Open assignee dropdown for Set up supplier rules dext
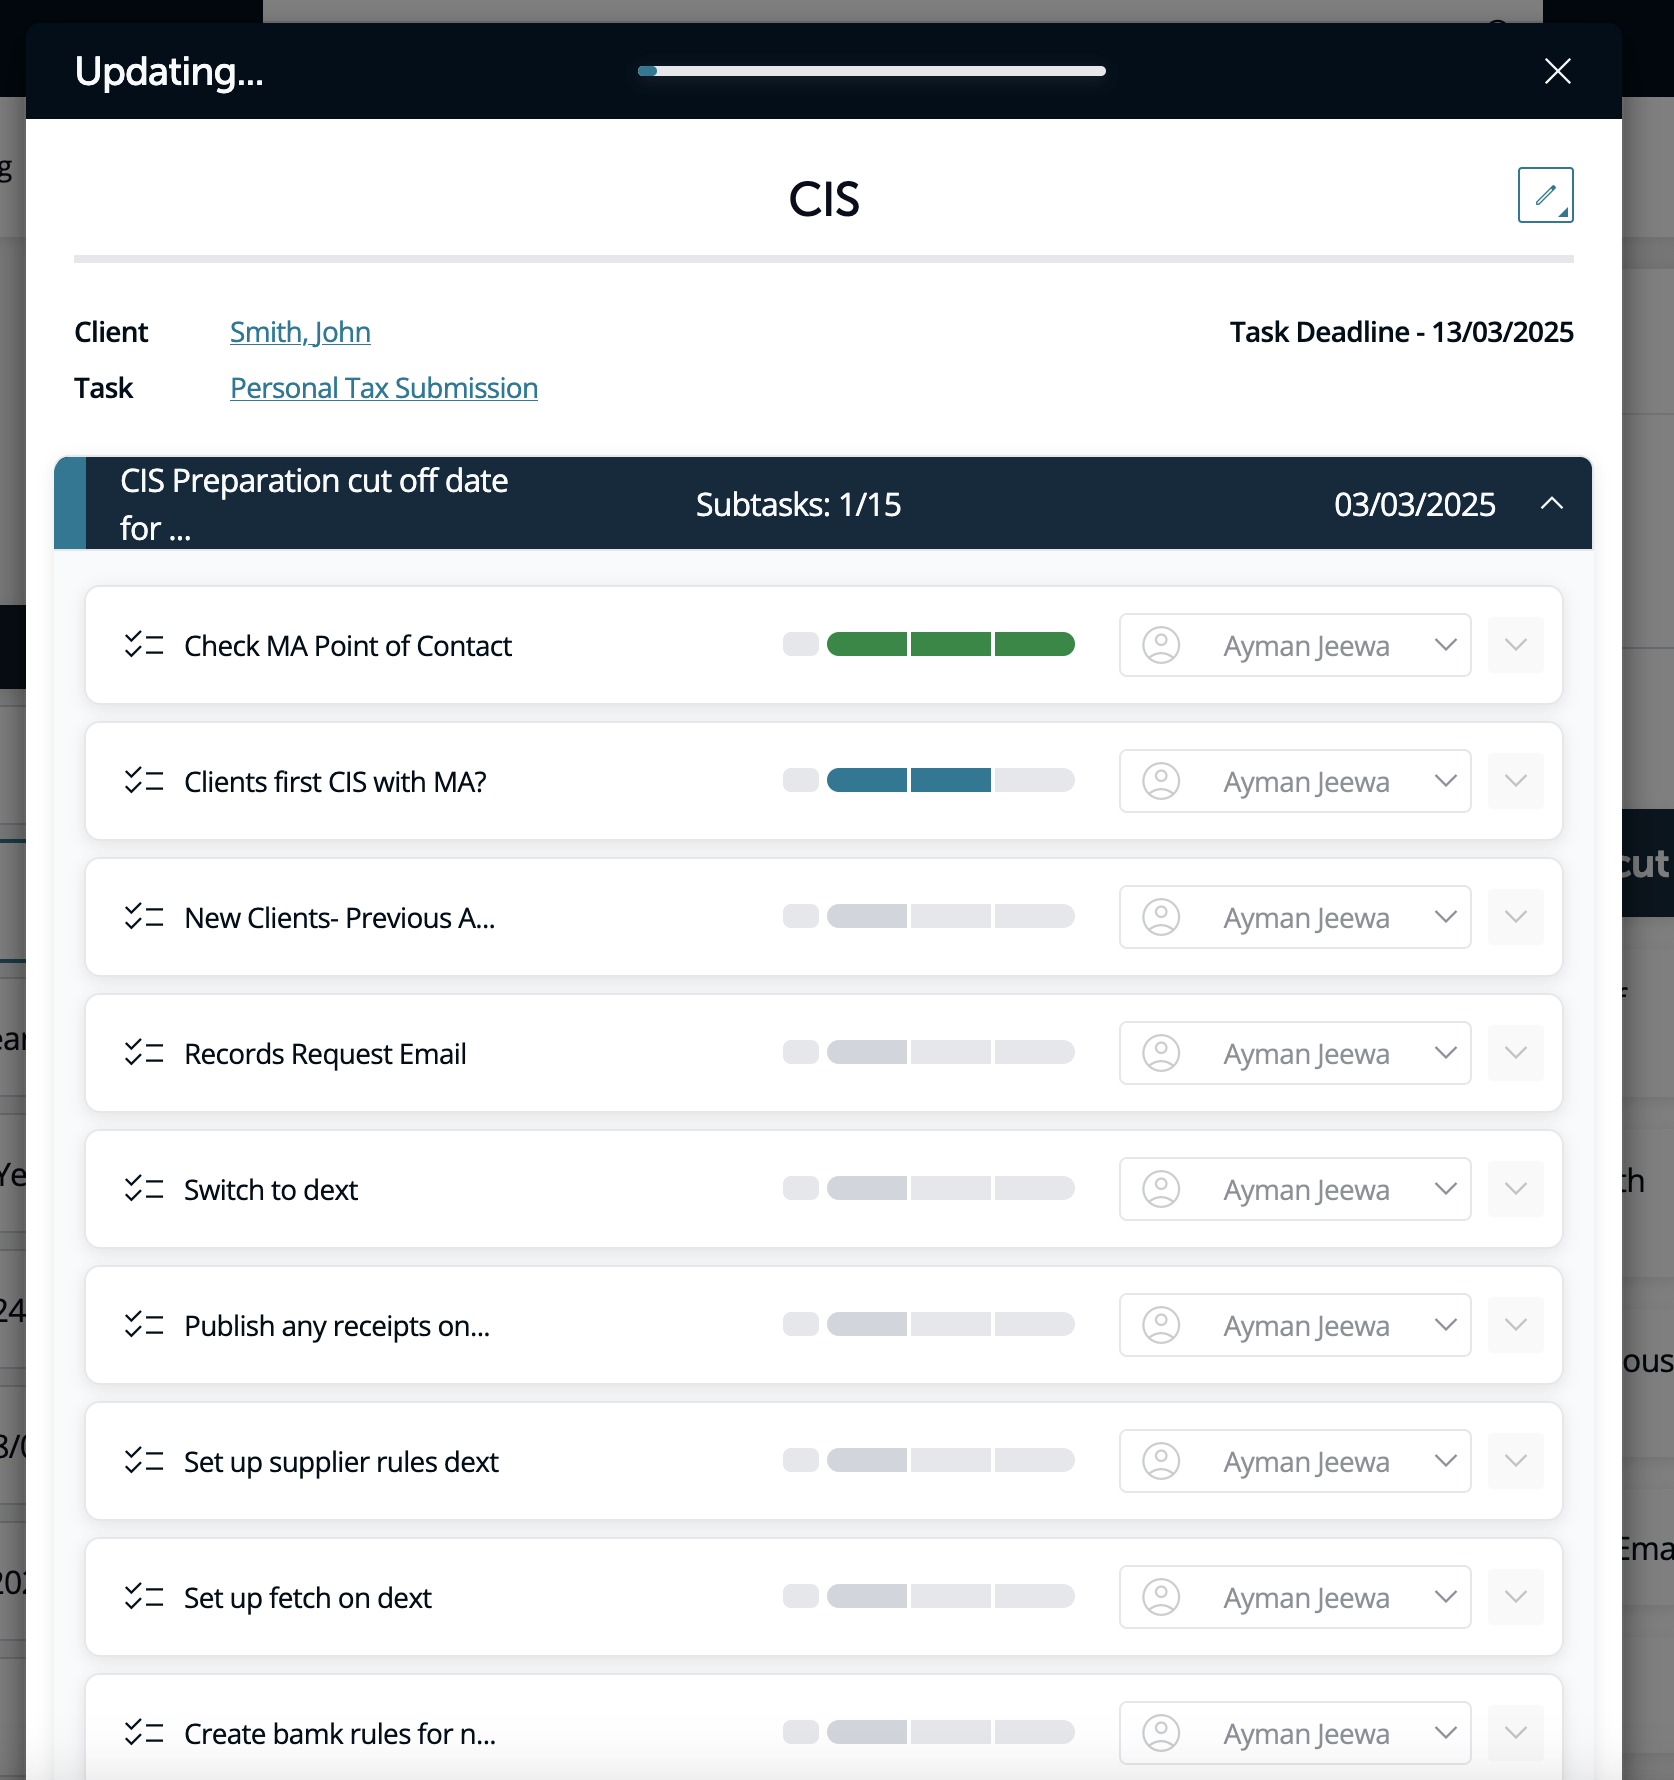 [1295, 1461]
